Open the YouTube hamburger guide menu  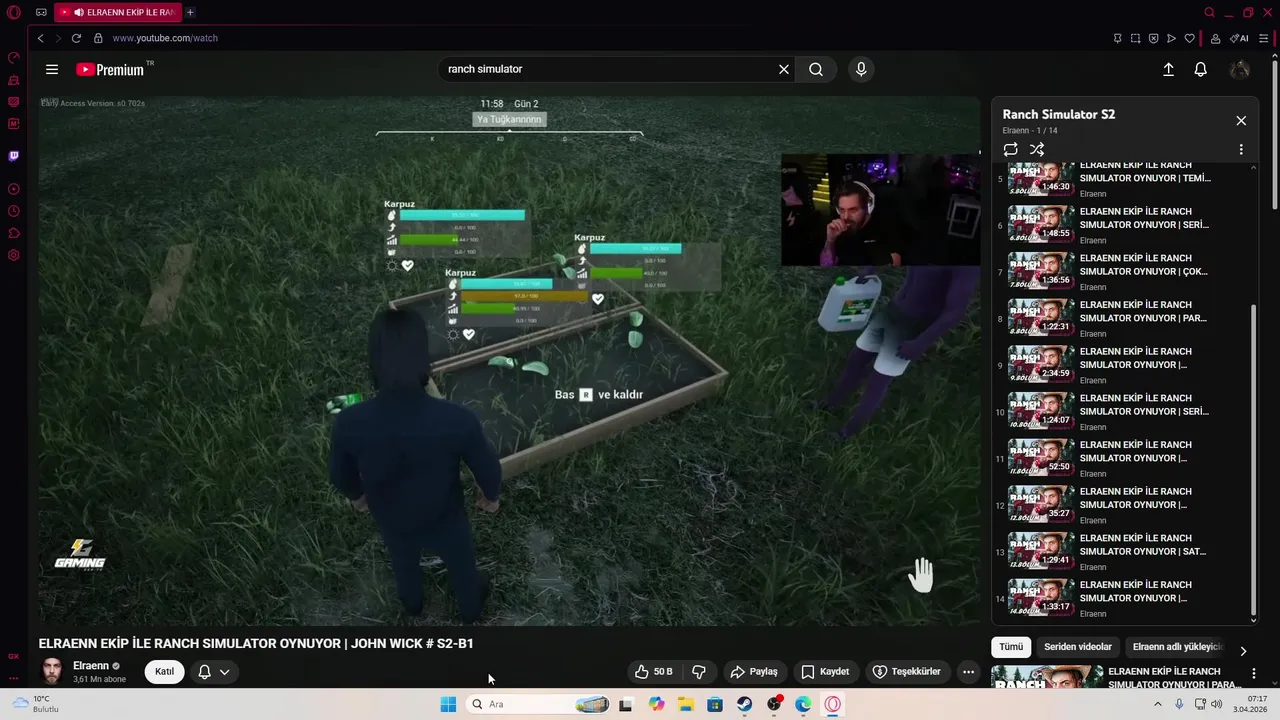tap(52, 69)
